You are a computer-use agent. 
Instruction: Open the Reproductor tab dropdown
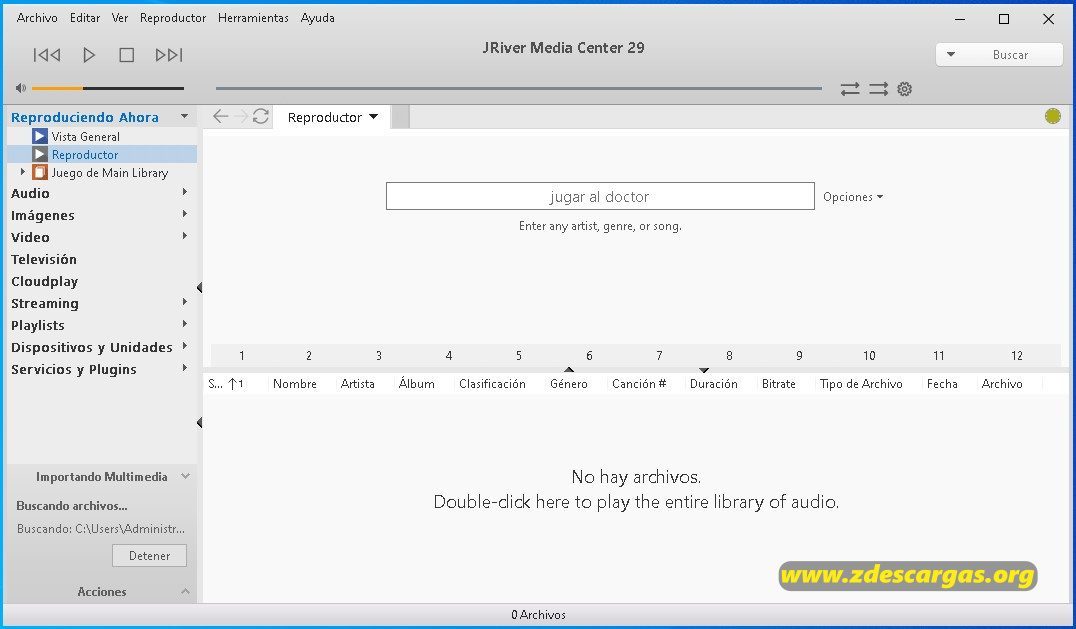(373, 117)
